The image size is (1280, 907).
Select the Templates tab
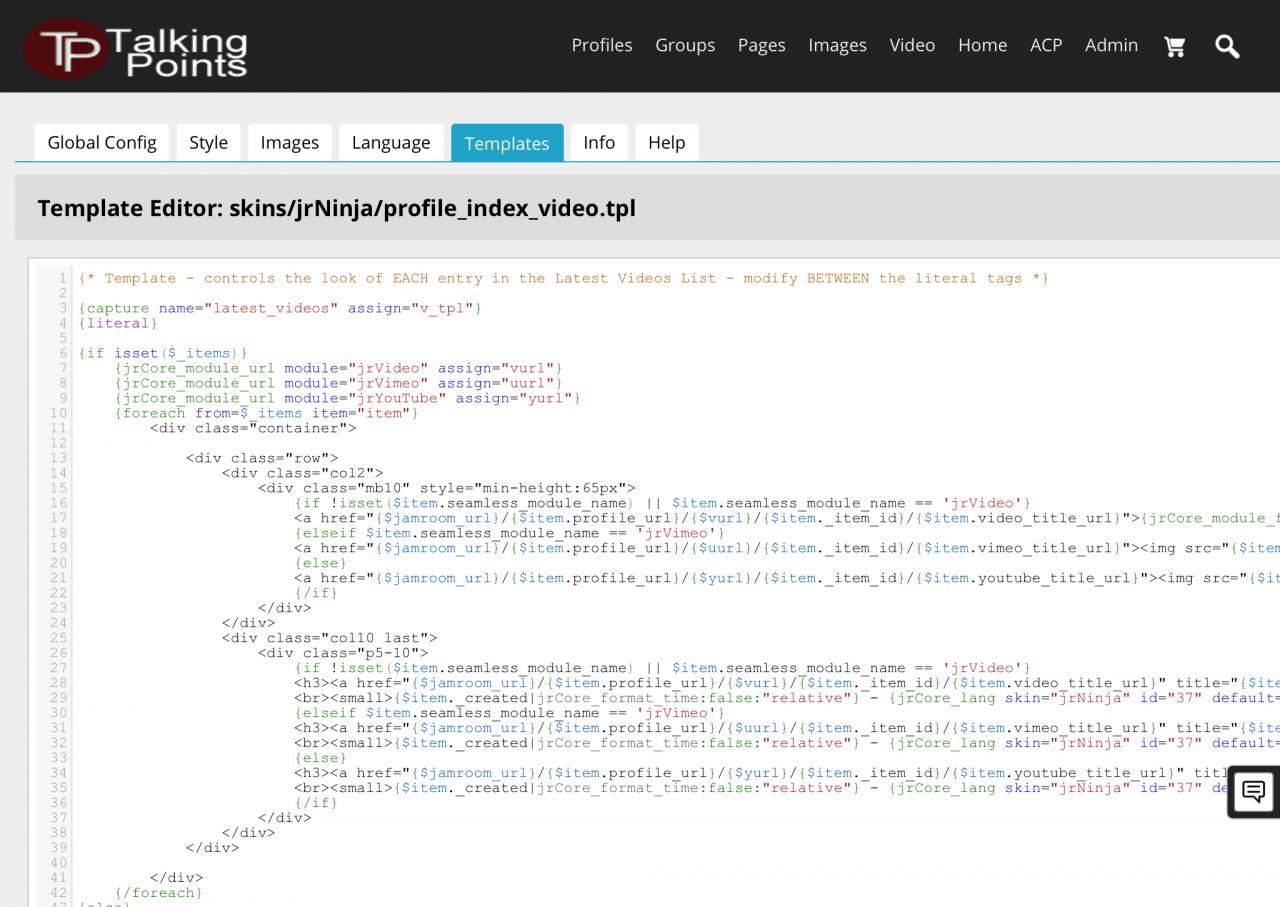click(x=507, y=142)
